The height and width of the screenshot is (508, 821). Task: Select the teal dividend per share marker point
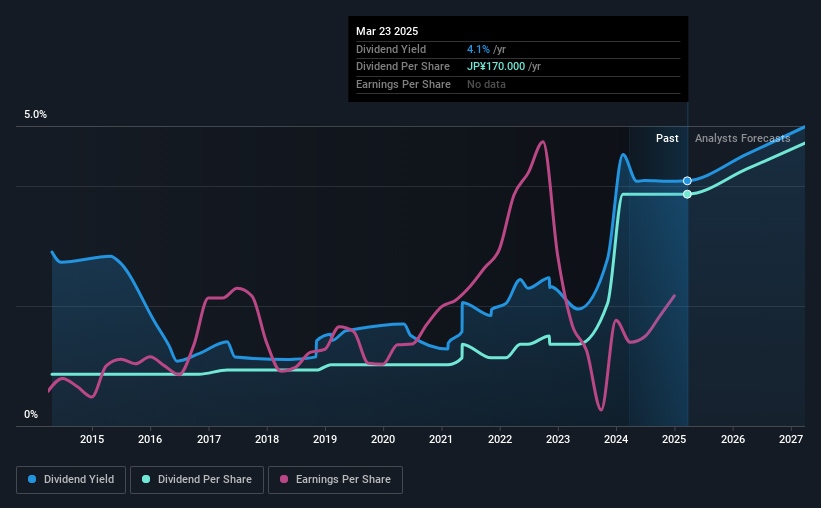(687, 194)
